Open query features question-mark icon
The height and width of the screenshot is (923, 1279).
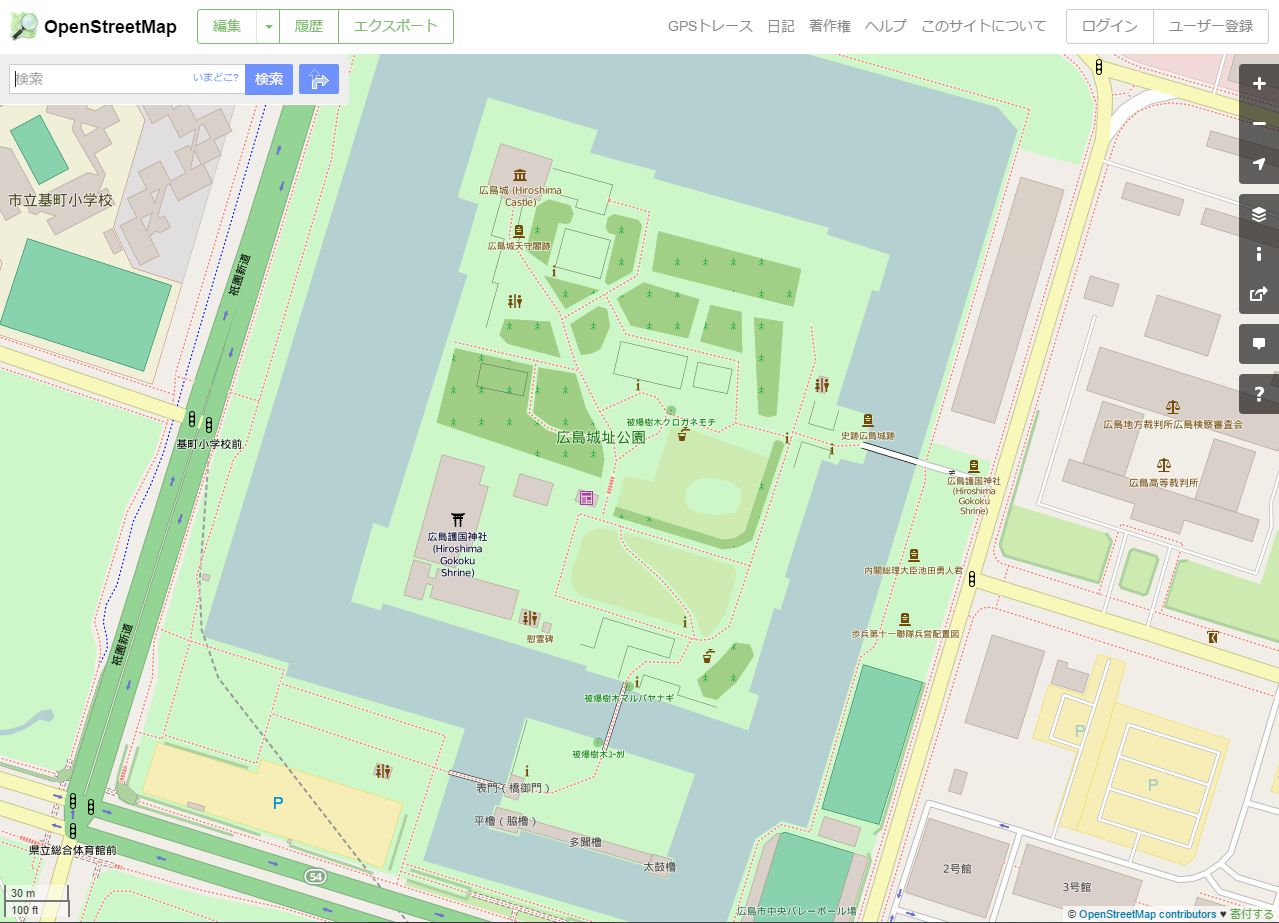point(1259,394)
